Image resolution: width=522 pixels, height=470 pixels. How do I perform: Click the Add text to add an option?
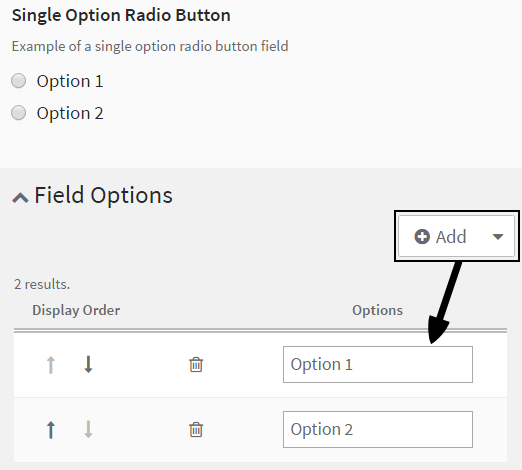click(x=451, y=237)
